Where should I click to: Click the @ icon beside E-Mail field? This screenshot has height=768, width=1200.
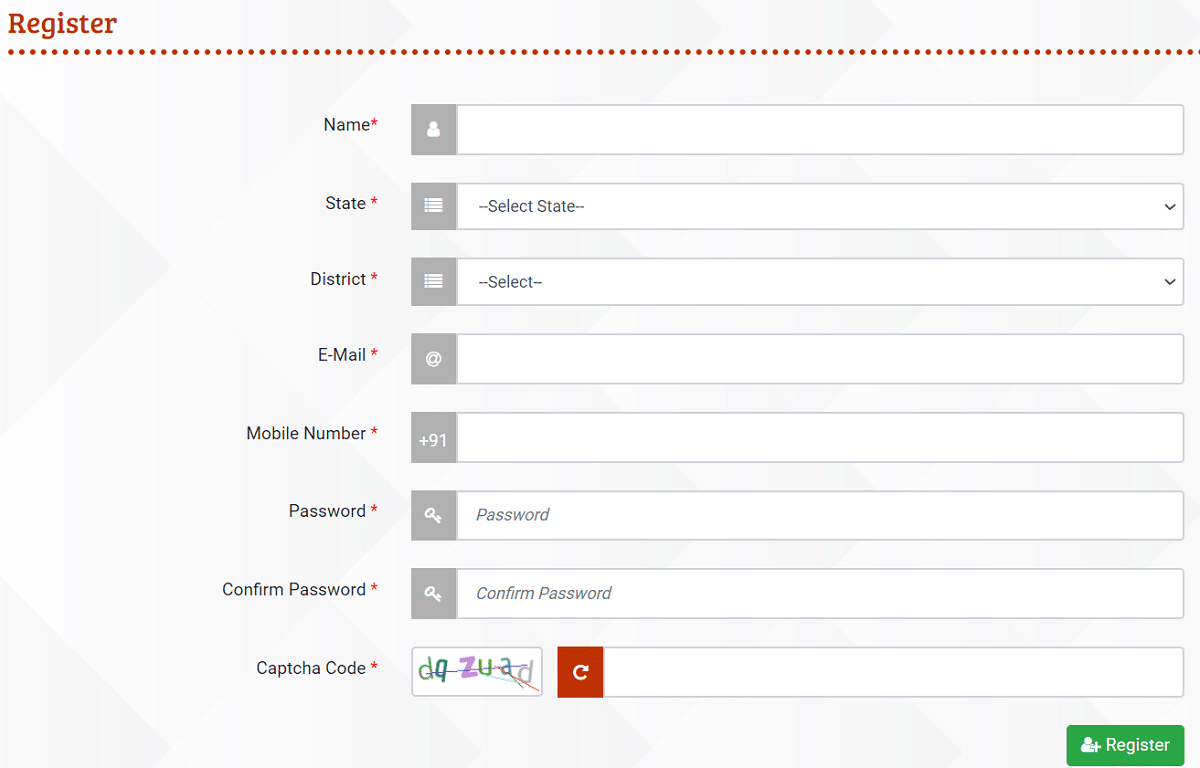(433, 359)
